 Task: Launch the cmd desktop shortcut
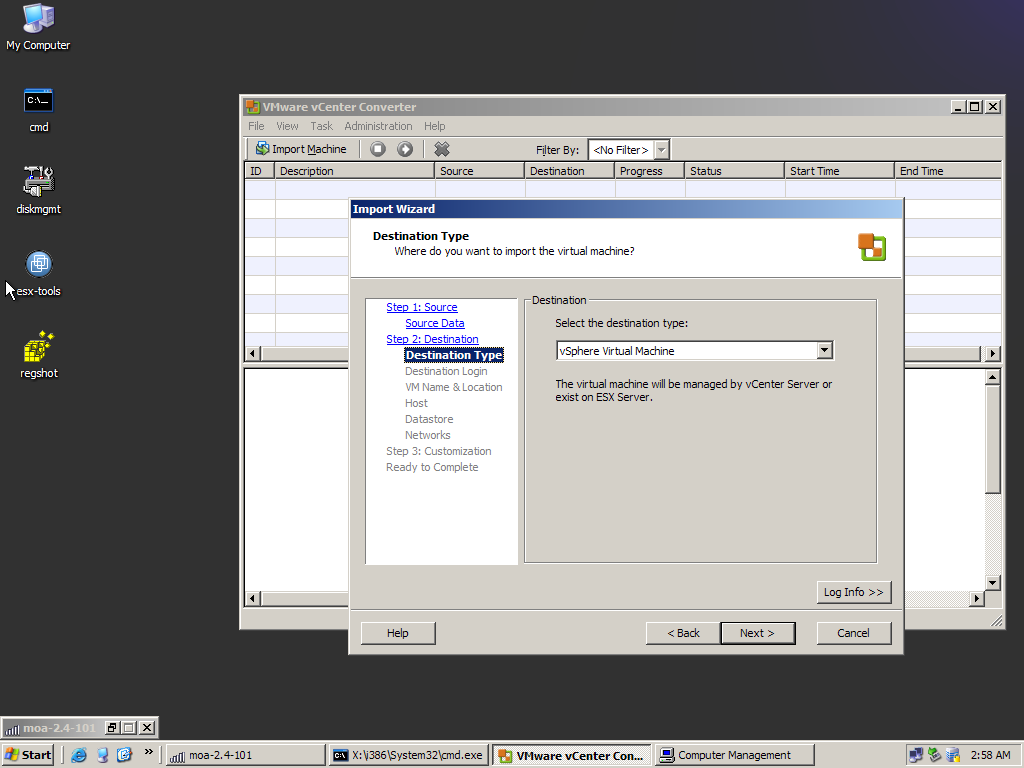(39, 110)
